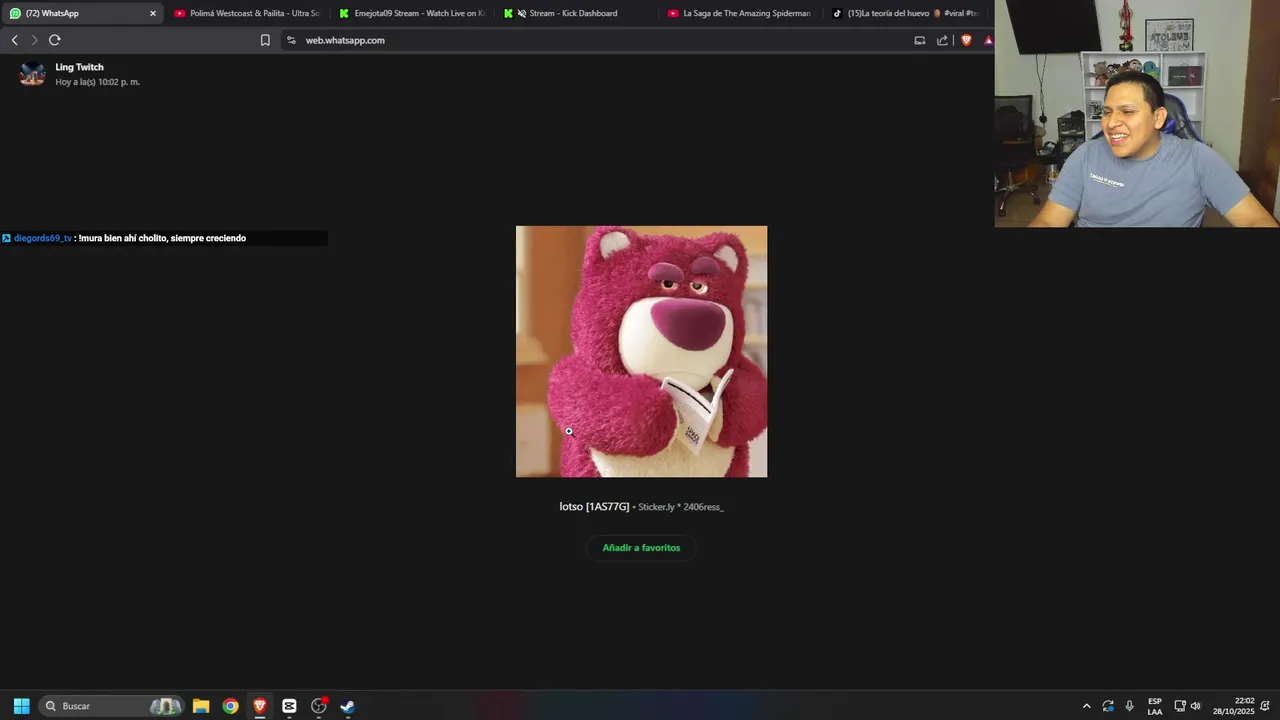Click the microphone tray icon
Viewport: 1280px width, 720px height.
(1129, 706)
